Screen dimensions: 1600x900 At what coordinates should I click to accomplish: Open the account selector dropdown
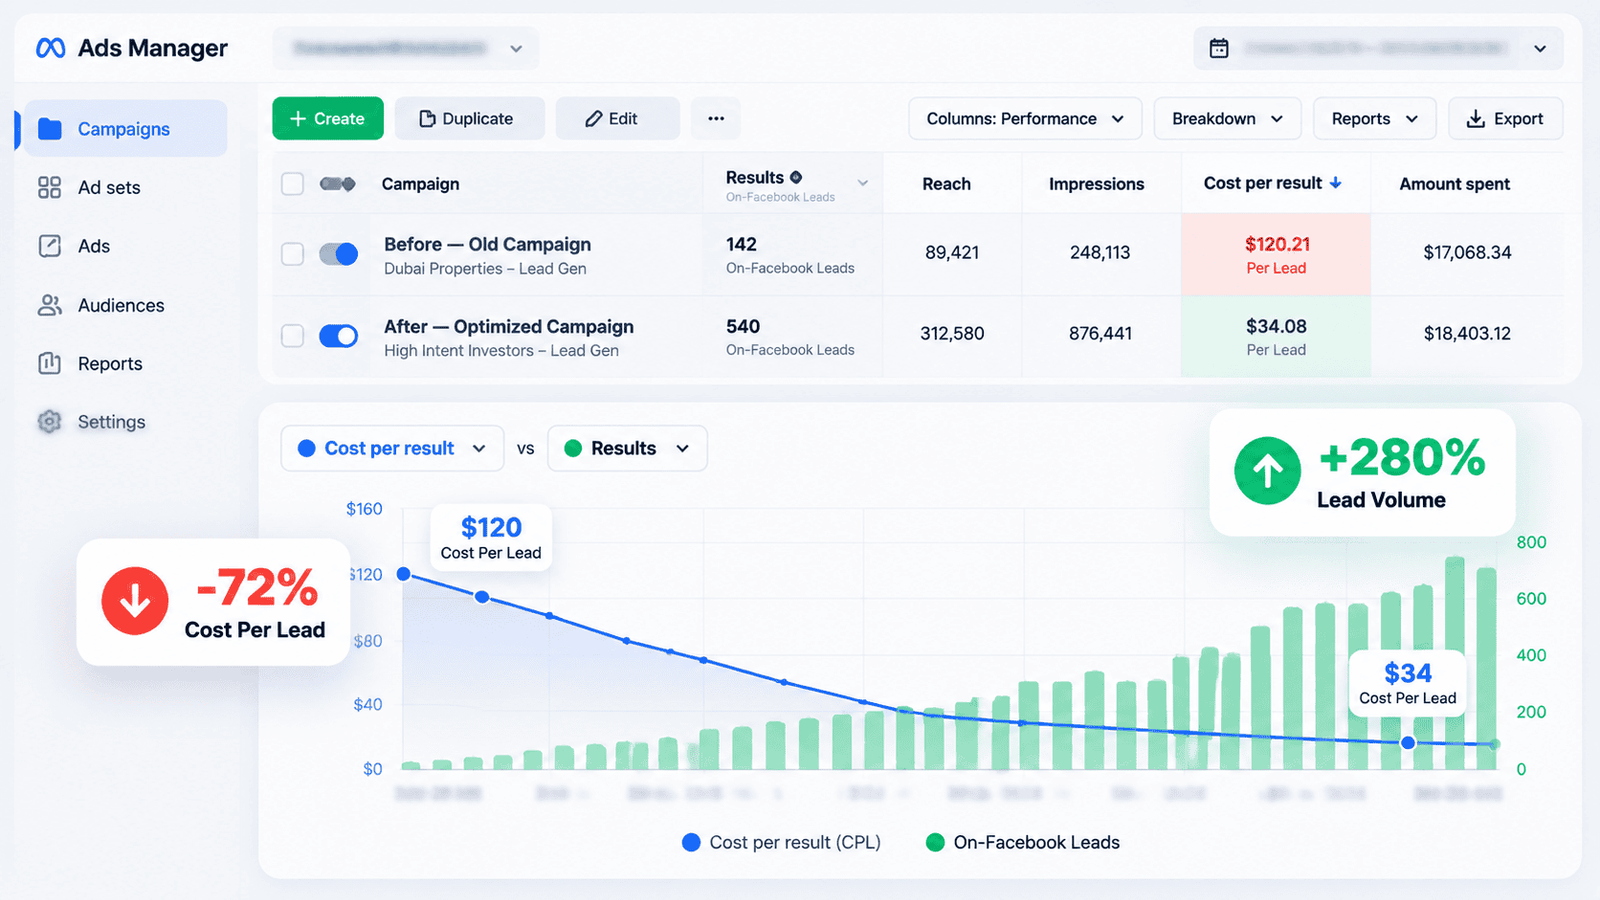point(406,48)
